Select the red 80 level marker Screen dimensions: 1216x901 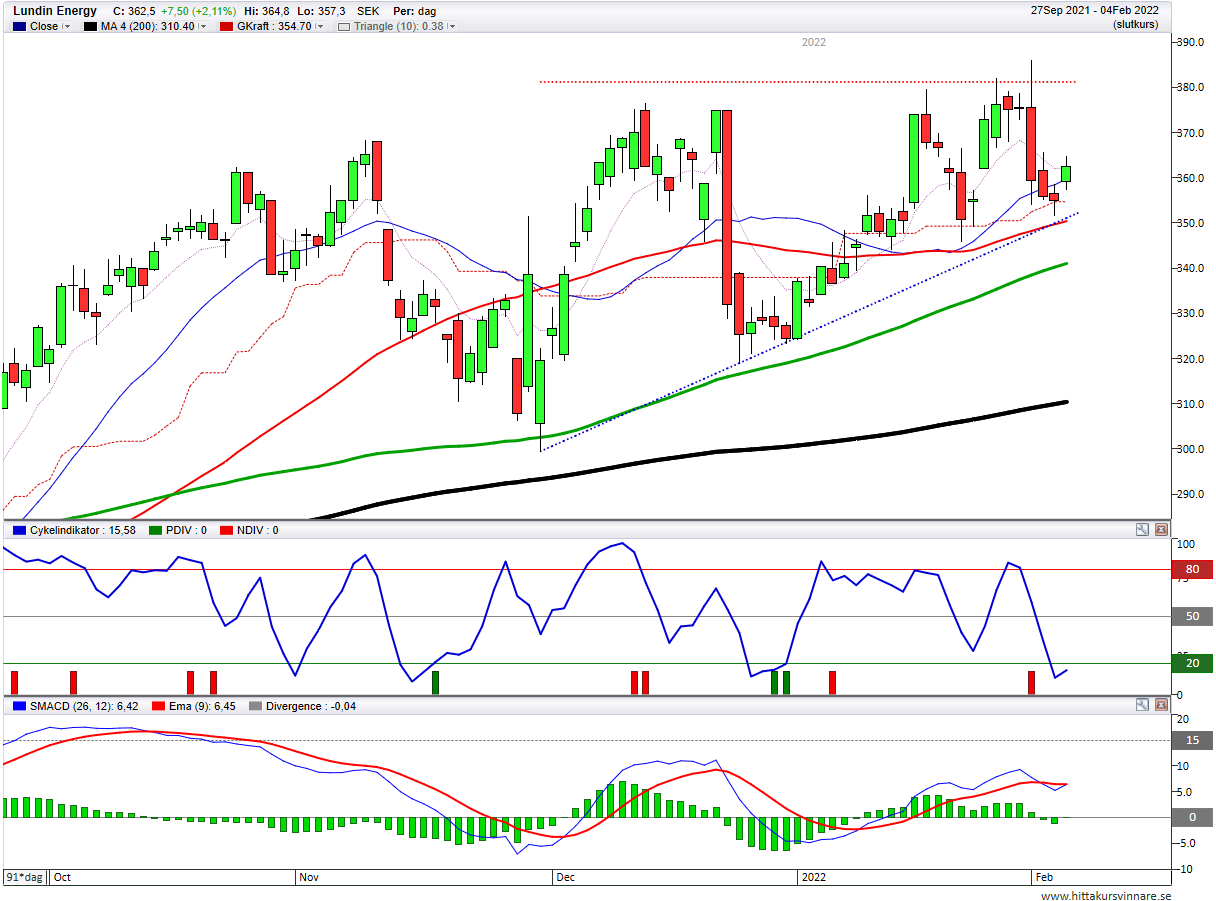[1192, 571]
